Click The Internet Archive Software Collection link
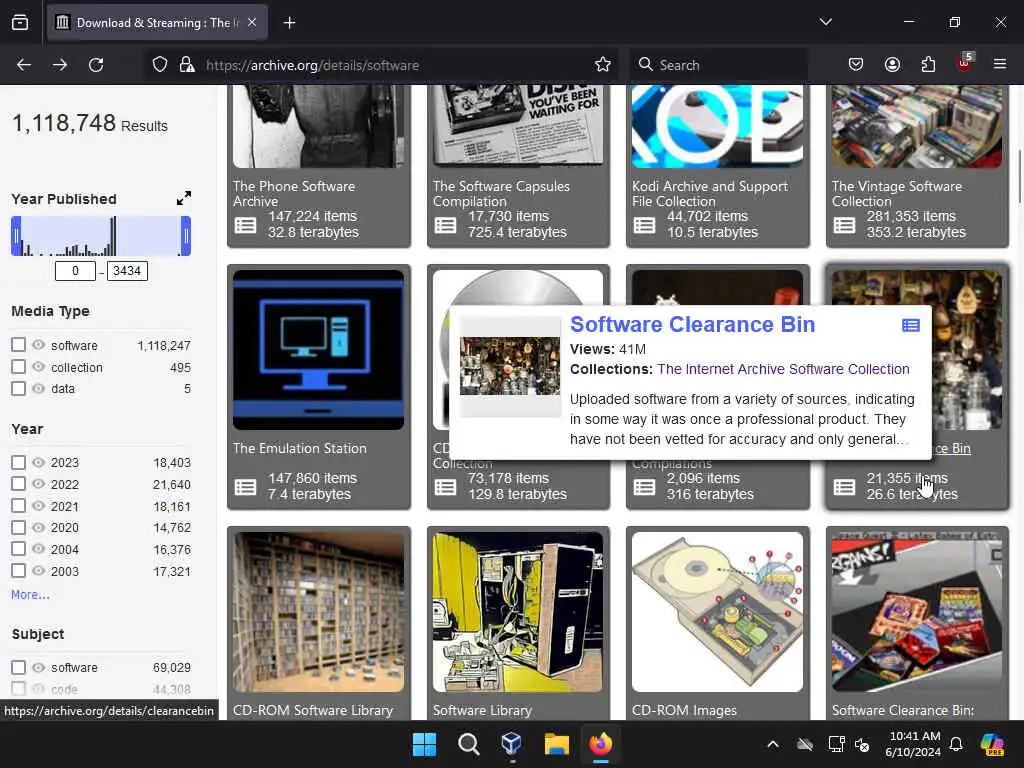The width and height of the screenshot is (1024, 768). pos(783,369)
